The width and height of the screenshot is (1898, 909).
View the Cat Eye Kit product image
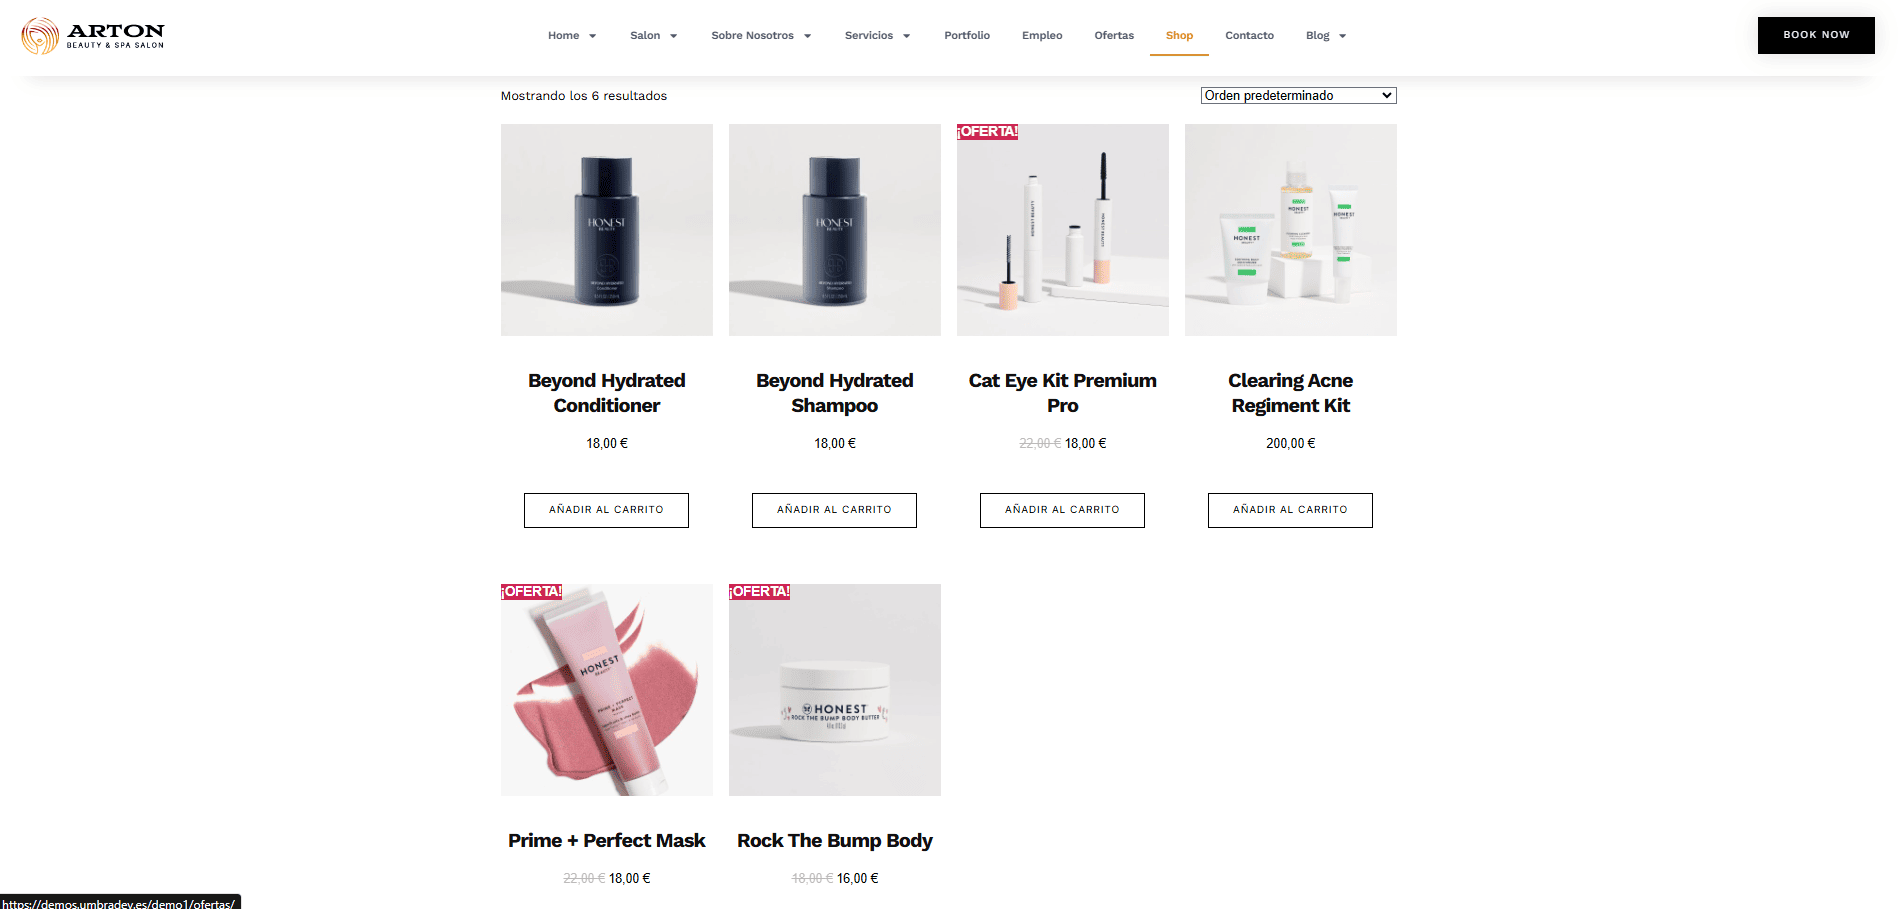click(1063, 230)
